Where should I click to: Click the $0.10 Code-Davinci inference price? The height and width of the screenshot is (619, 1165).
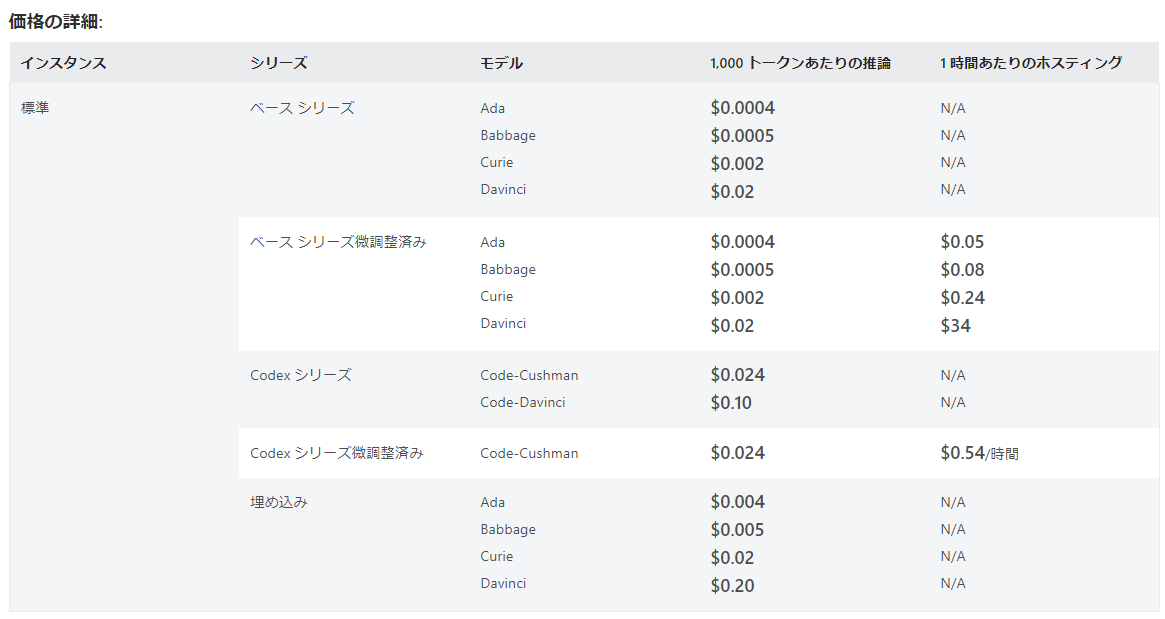tap(731, 403)
